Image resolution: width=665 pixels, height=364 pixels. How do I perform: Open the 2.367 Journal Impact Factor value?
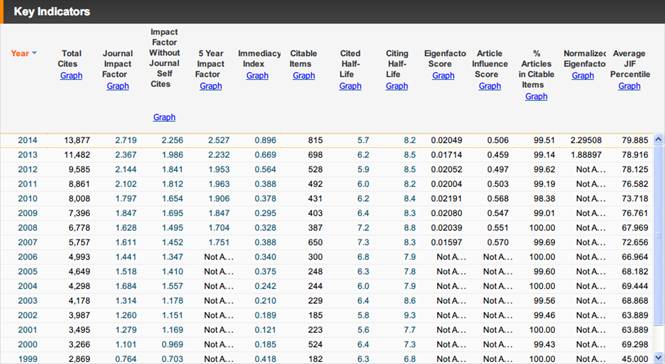point(126,155)
